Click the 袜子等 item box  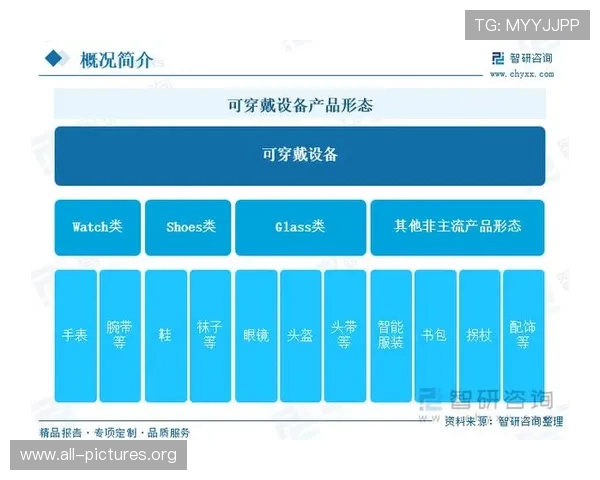pos(210,336)
